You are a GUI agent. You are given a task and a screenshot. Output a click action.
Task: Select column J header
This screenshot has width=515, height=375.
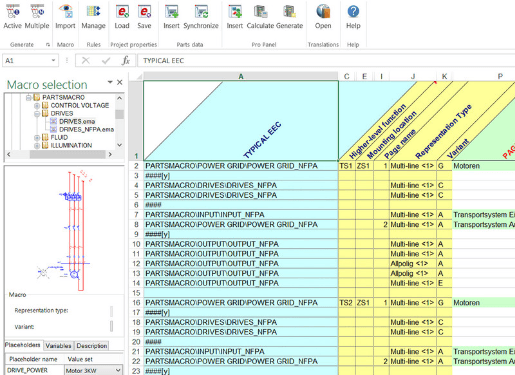(x=413, y=76)
